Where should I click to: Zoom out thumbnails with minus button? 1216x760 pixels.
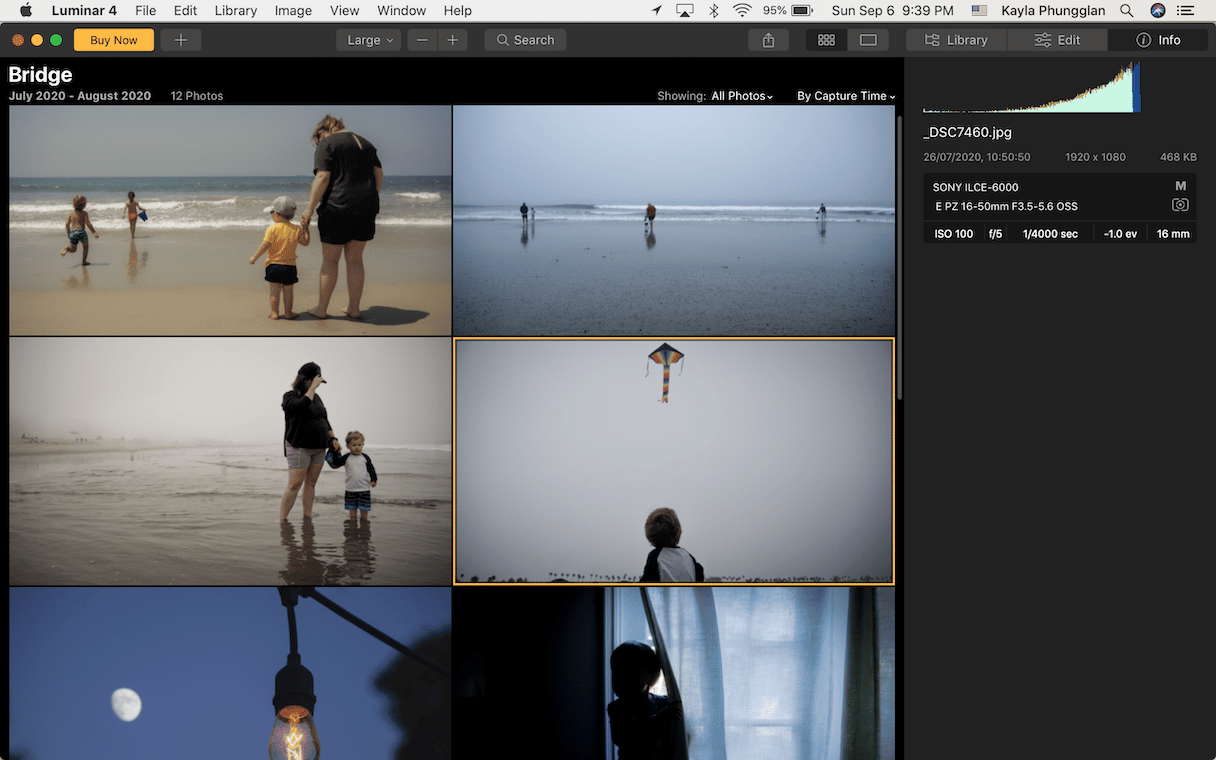(422, 40)
